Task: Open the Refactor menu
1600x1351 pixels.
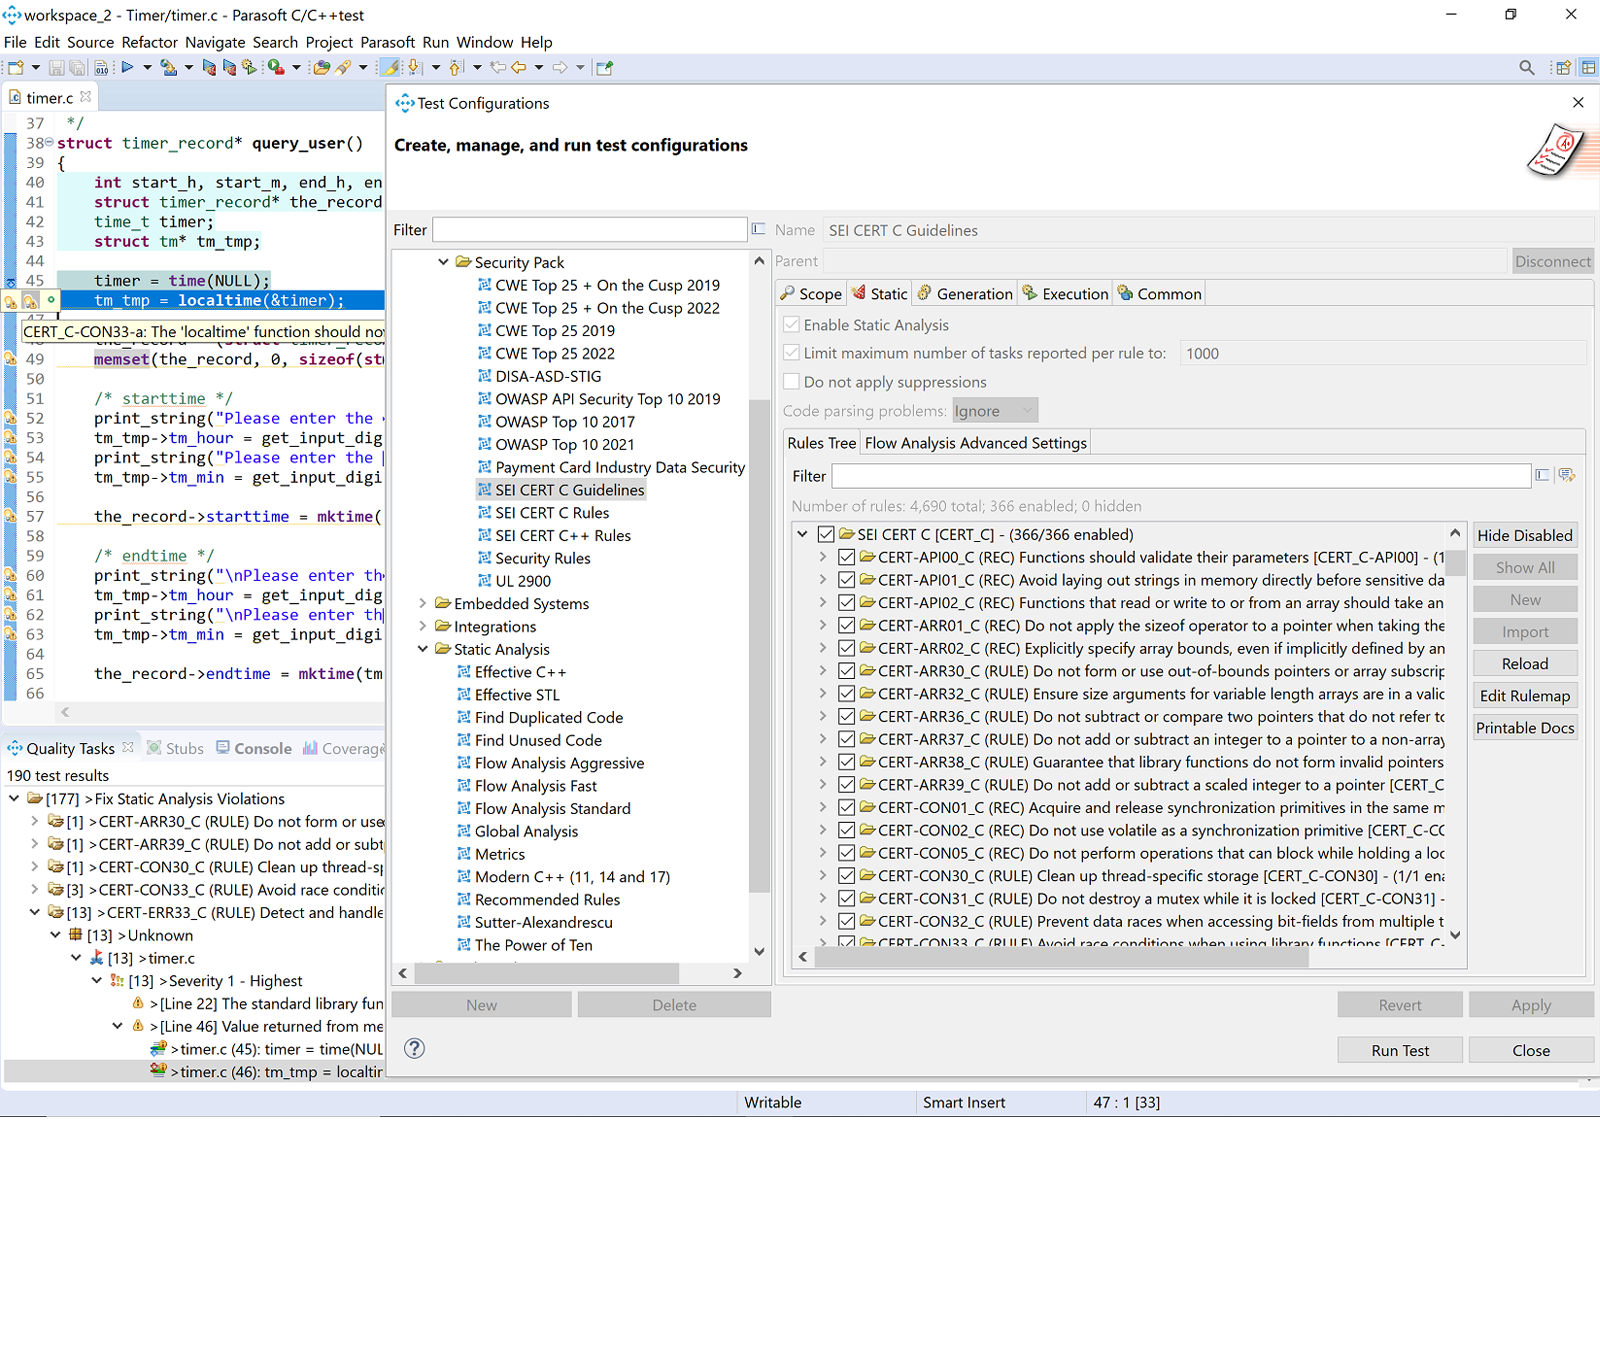Action: pos(149,42)
